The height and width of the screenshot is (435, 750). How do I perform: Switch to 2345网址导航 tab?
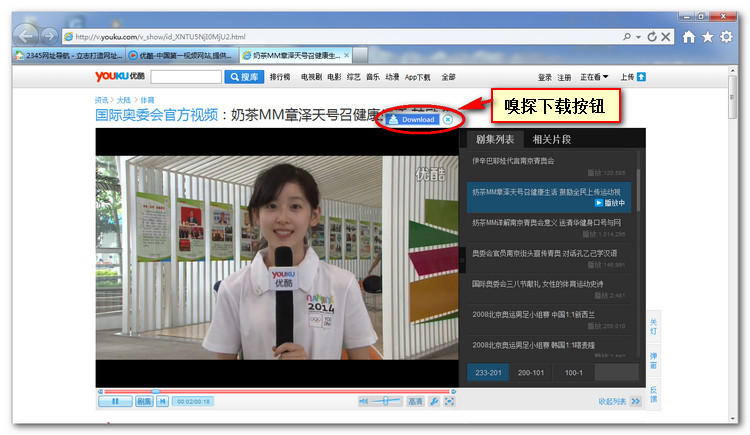[x=69, y=56]
